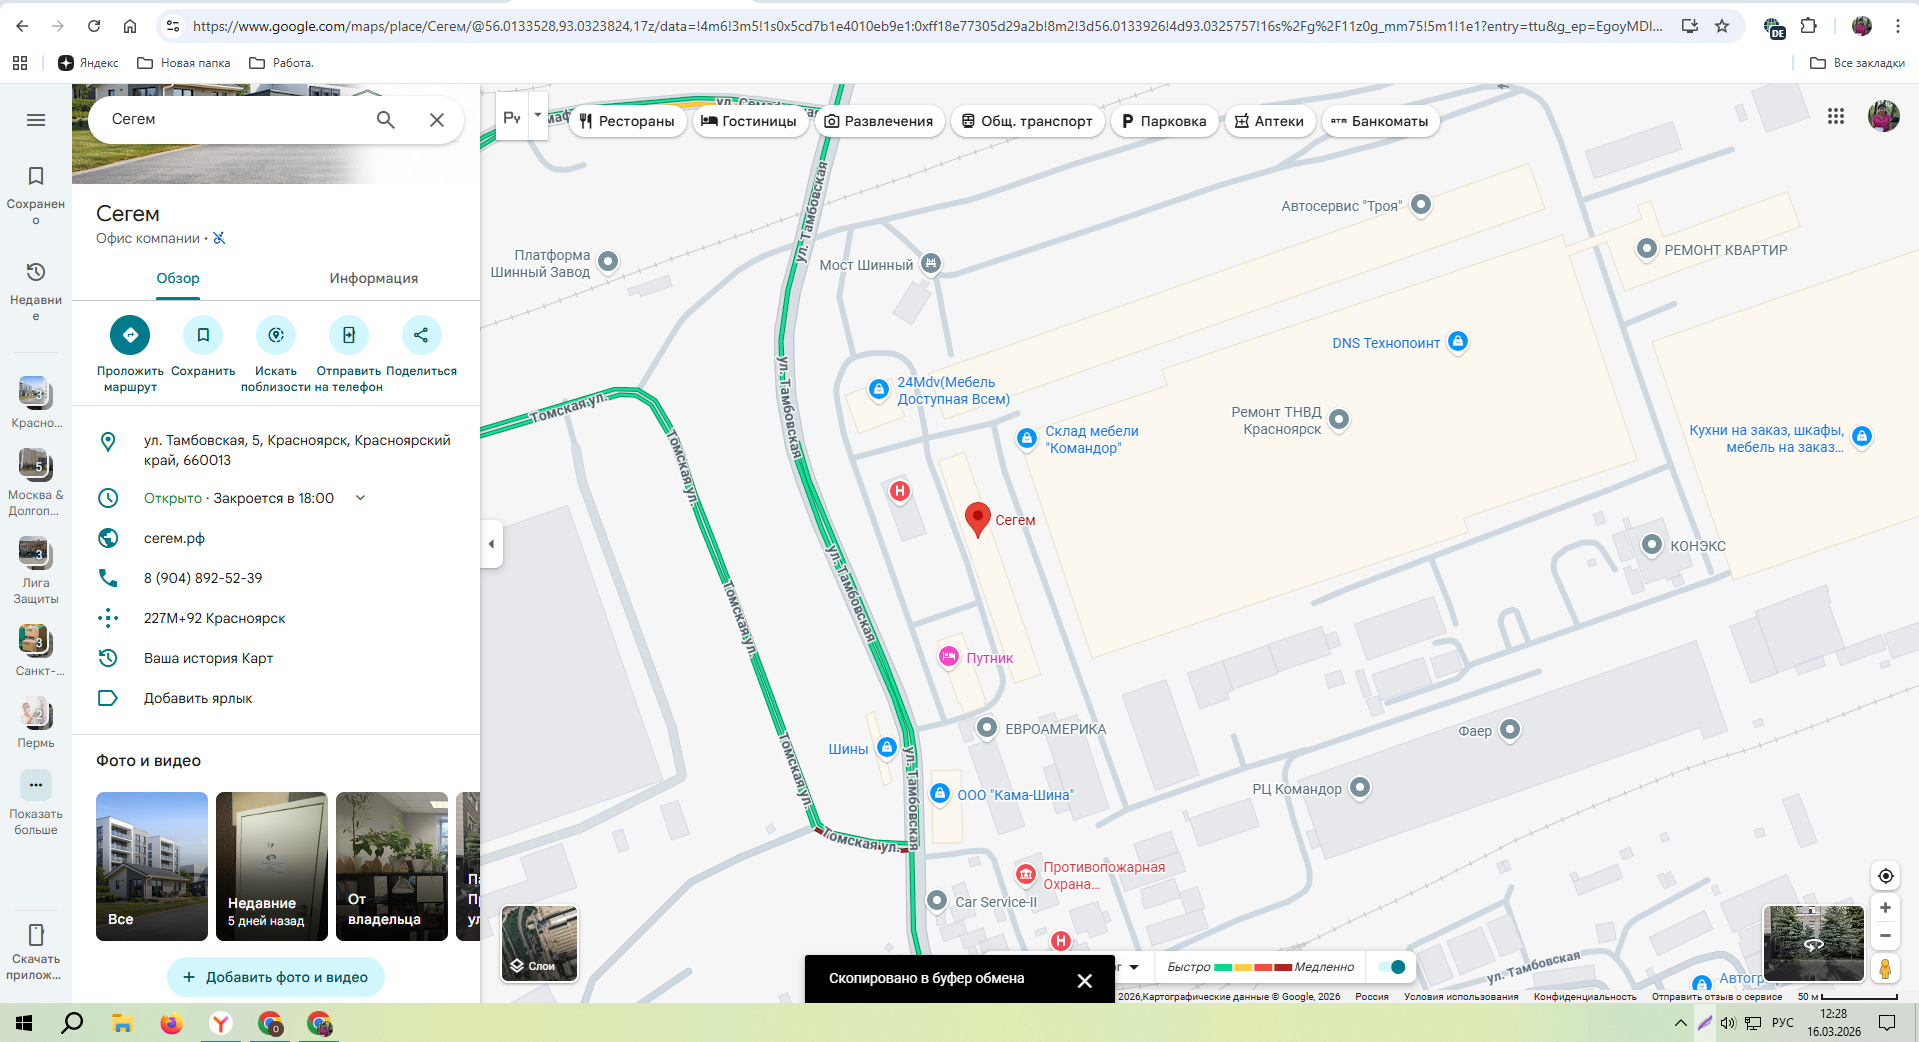The height and width of the screenshot is (1042, 1919).
Task: Click the Искать поблизости nearby icon
Action: pos(276,335)
